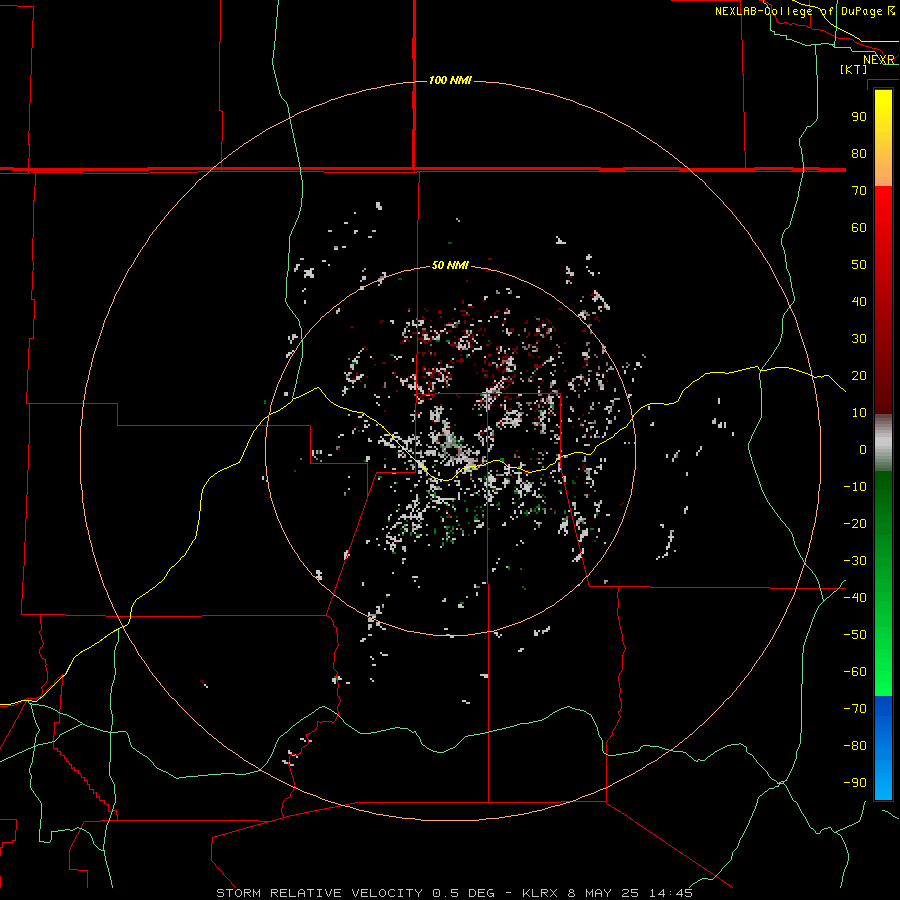Click the STORM RELATIVE VELOCITY caption text
The image size is (900, 900).
(x=321, y=893)
